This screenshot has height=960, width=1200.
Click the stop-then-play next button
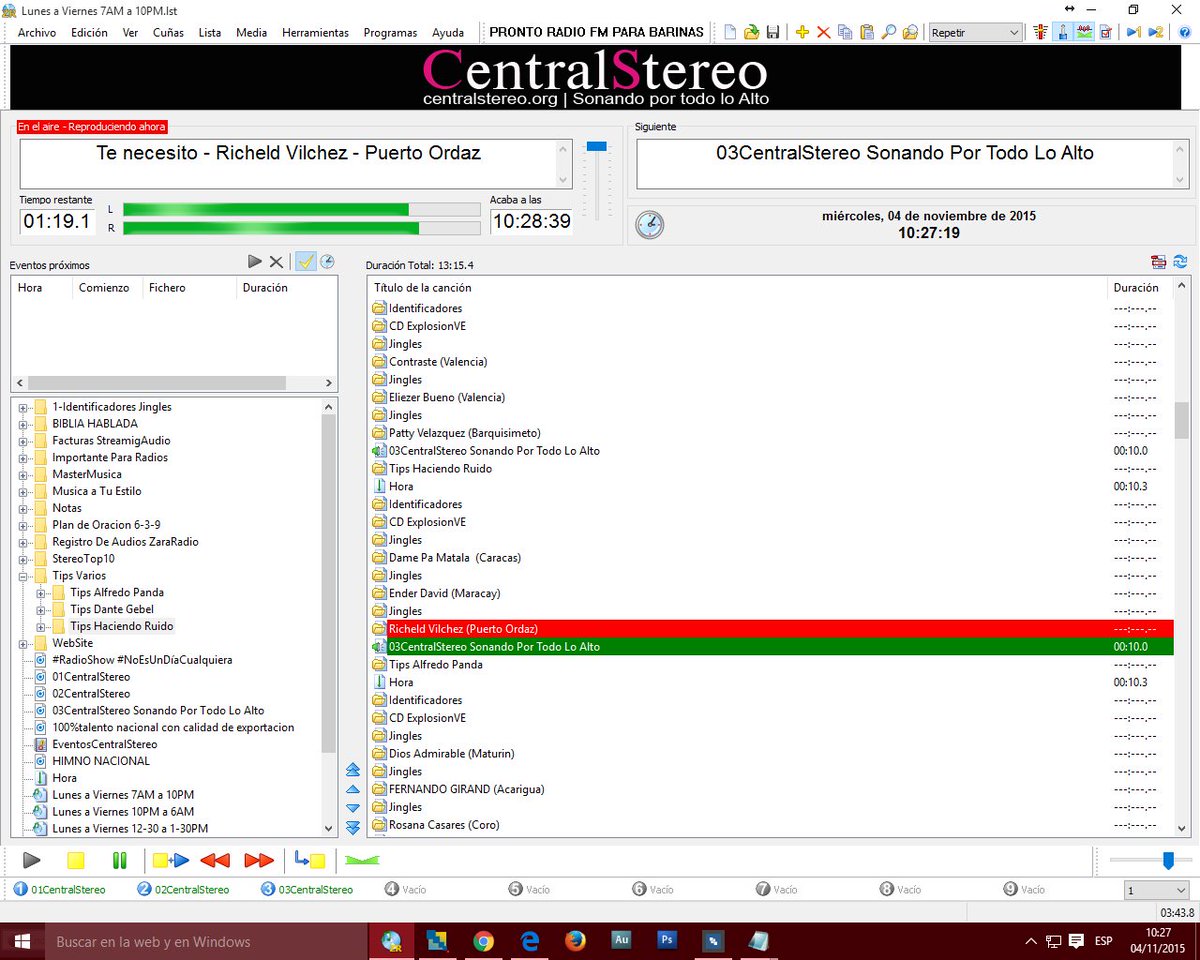(x=170, y=860)
